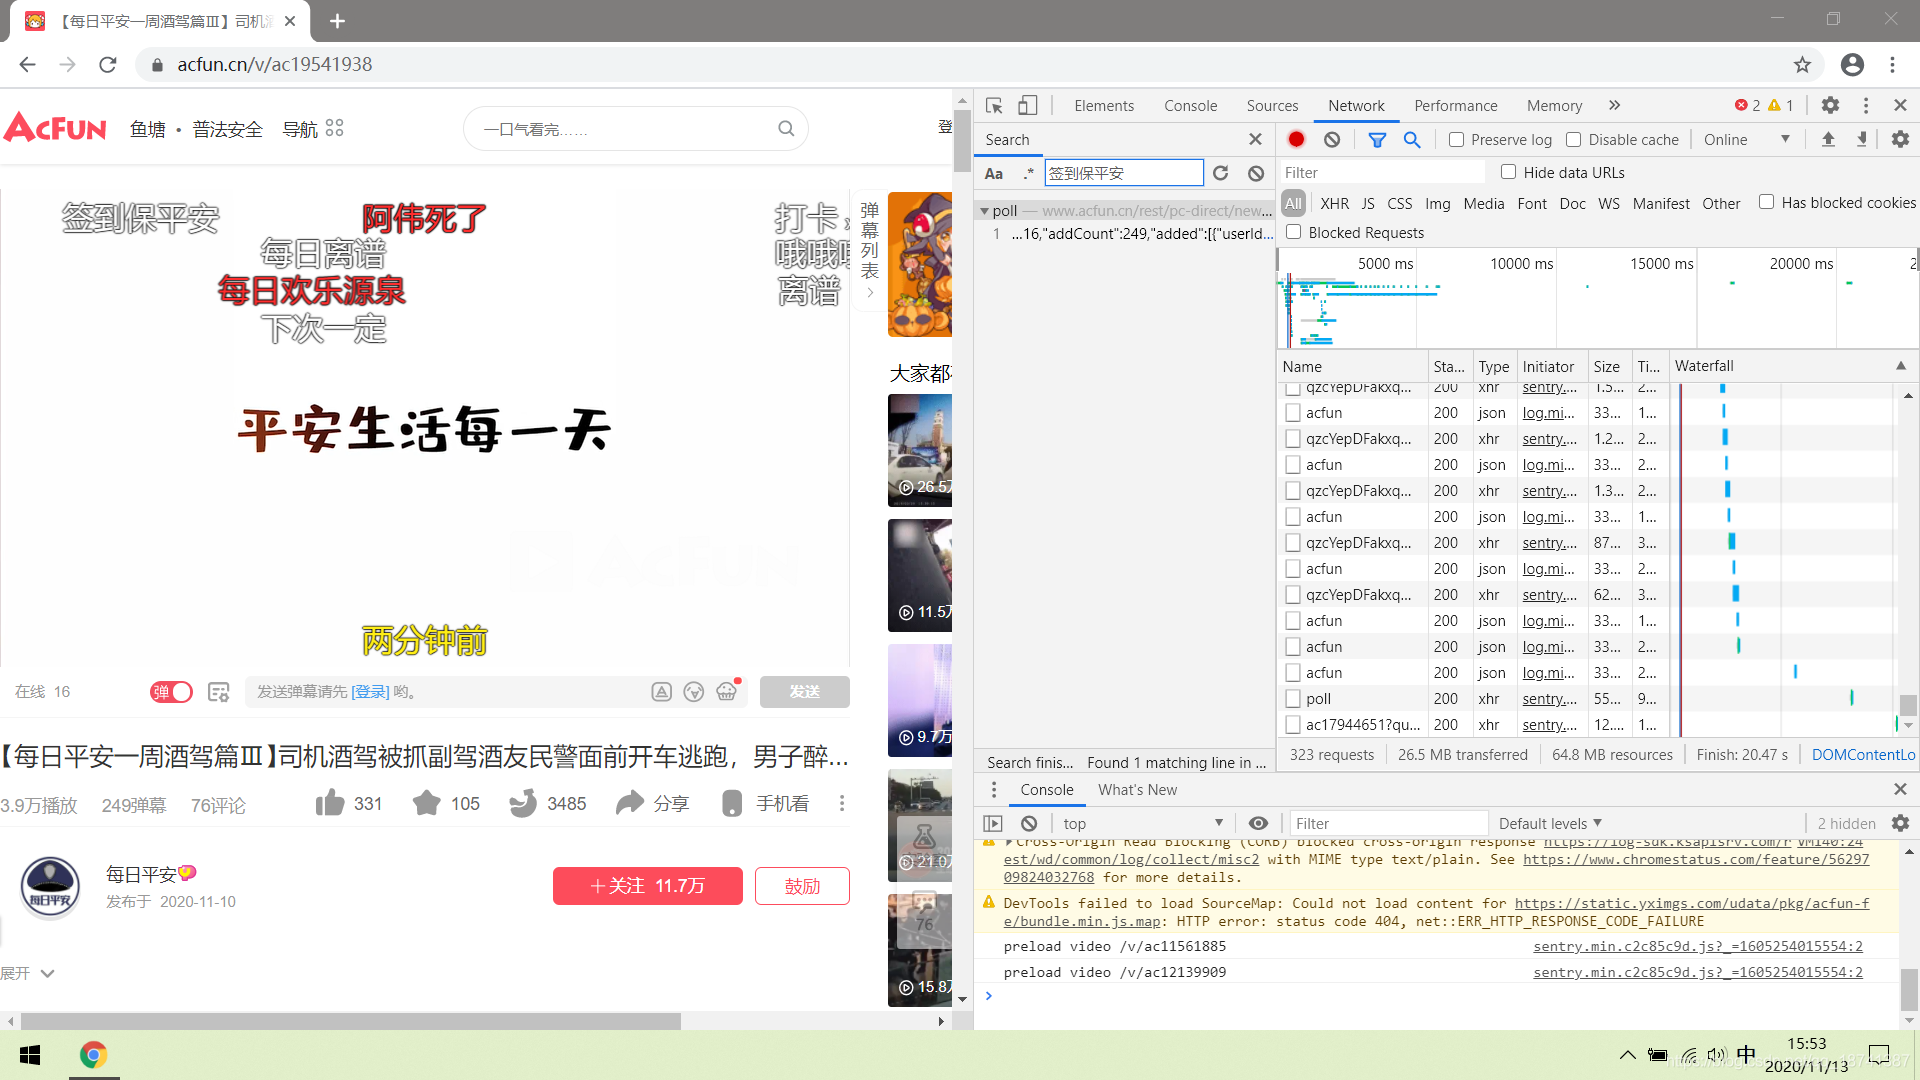The width and height of the screenshot is (1920, 1080).
Task: Create a live expression with the eye icon
Action: click(x=1258, y=823)
